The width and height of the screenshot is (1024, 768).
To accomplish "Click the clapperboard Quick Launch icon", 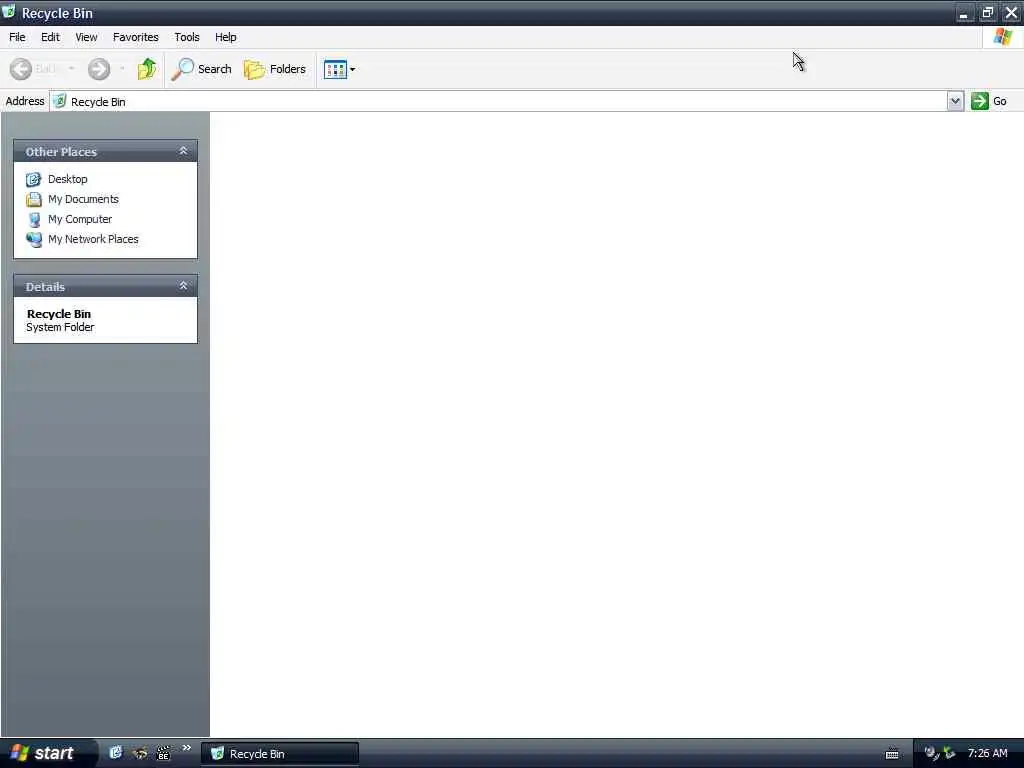I will tap(163, 754).
